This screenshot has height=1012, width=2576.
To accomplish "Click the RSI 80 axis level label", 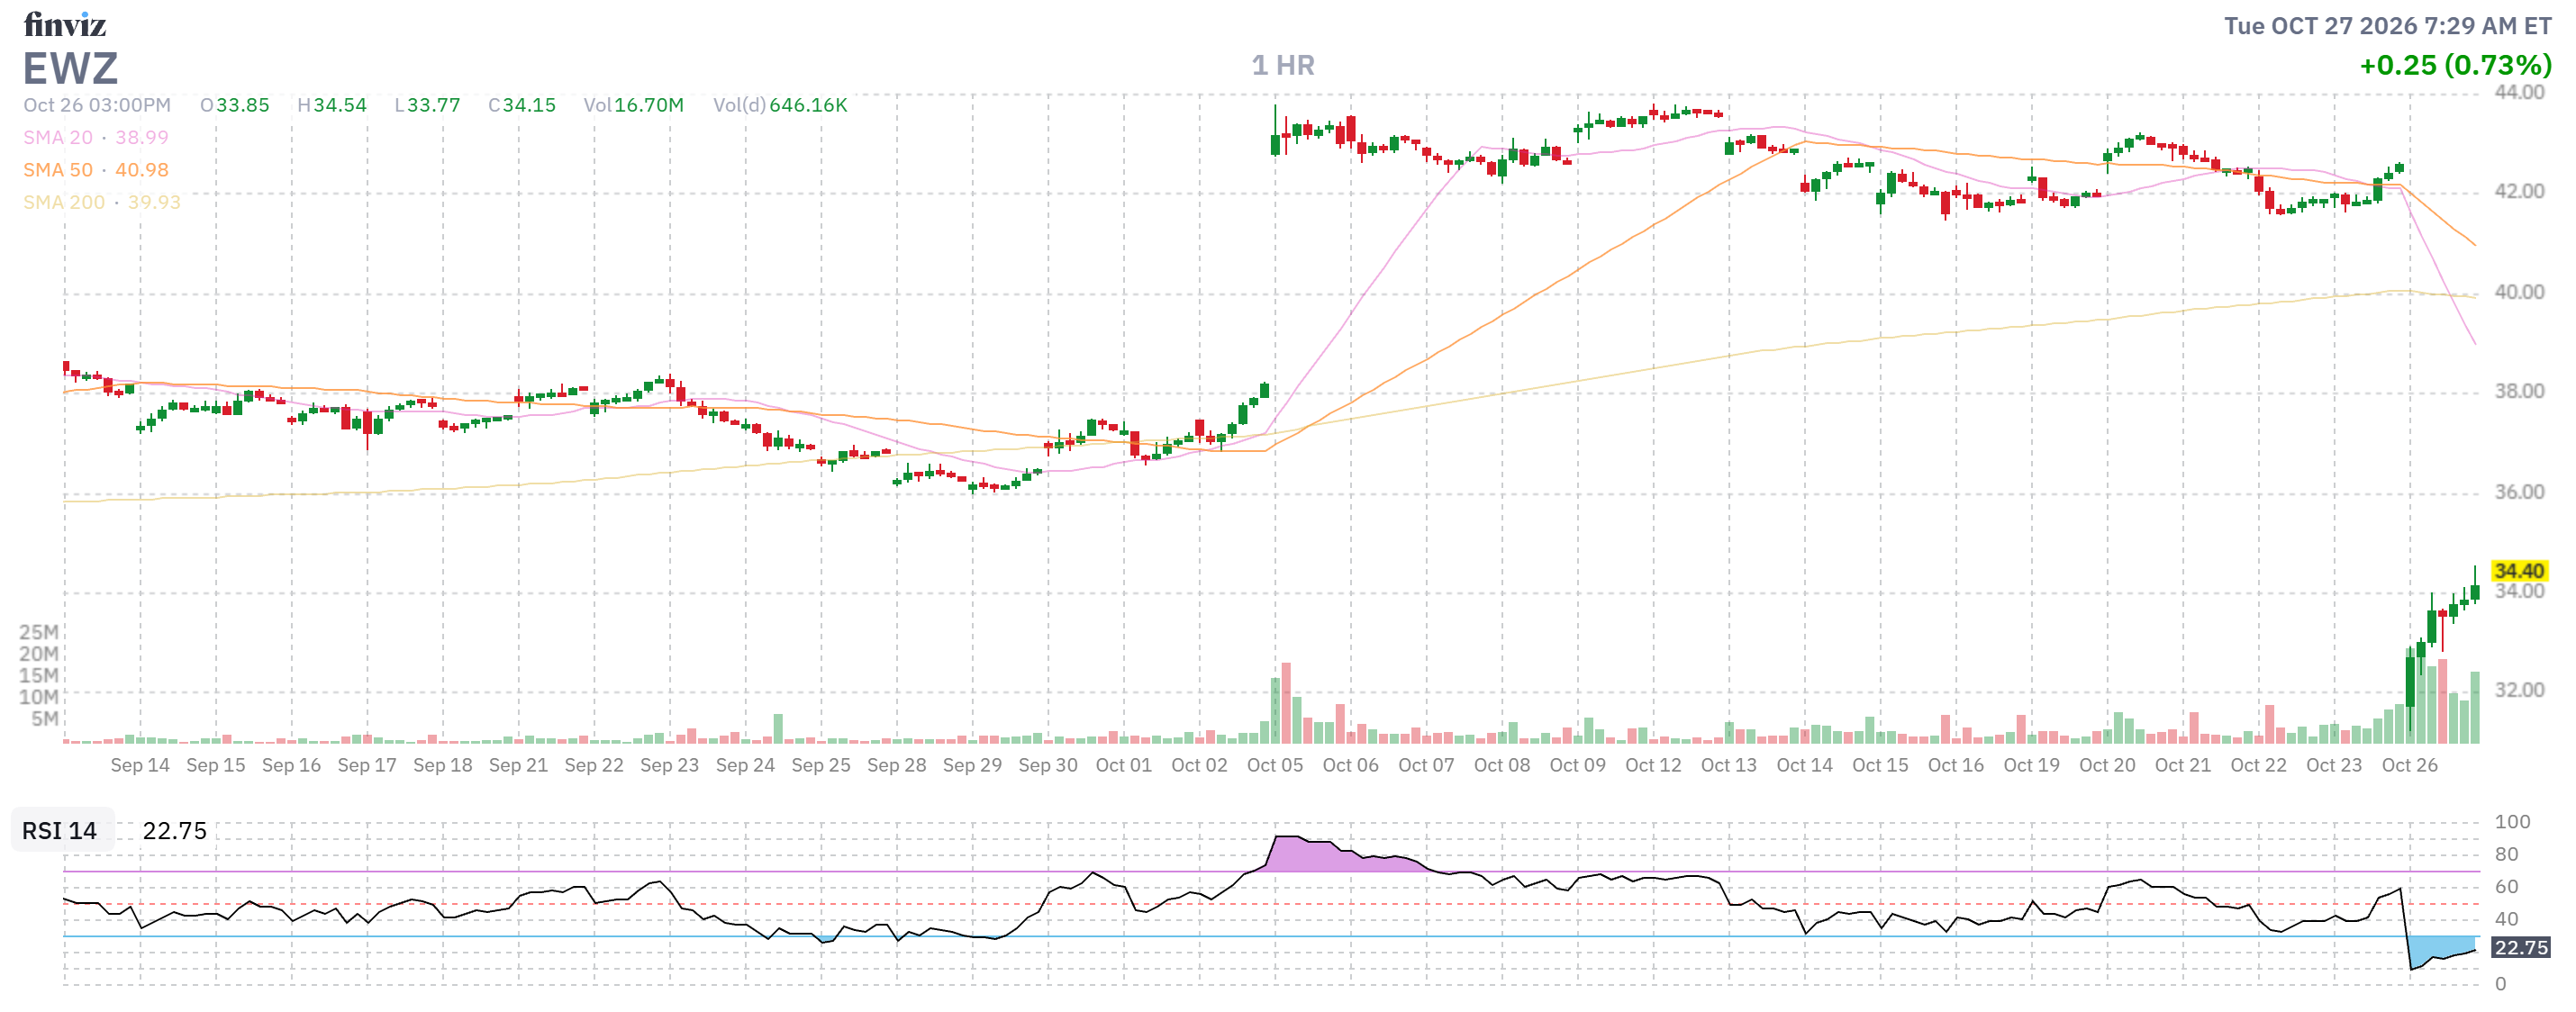I will [x=2506, y=854].
